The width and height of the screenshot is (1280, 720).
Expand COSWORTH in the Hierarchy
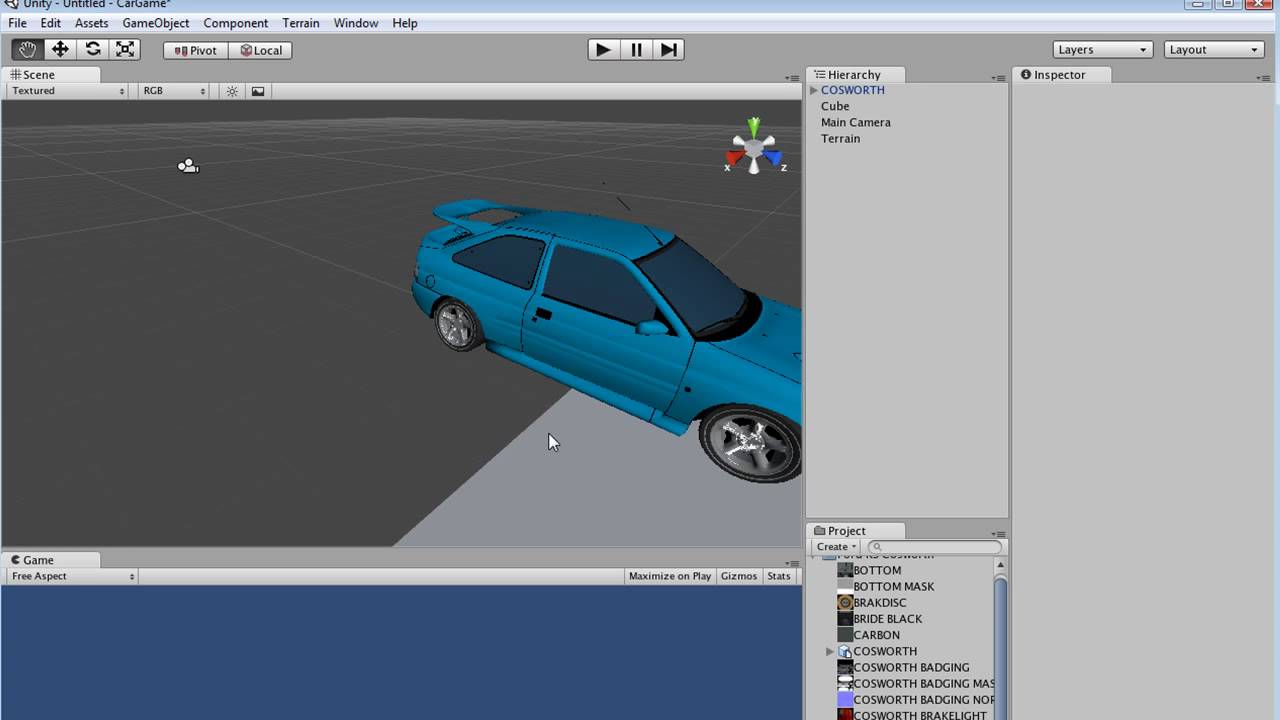(x=814, y=90)
